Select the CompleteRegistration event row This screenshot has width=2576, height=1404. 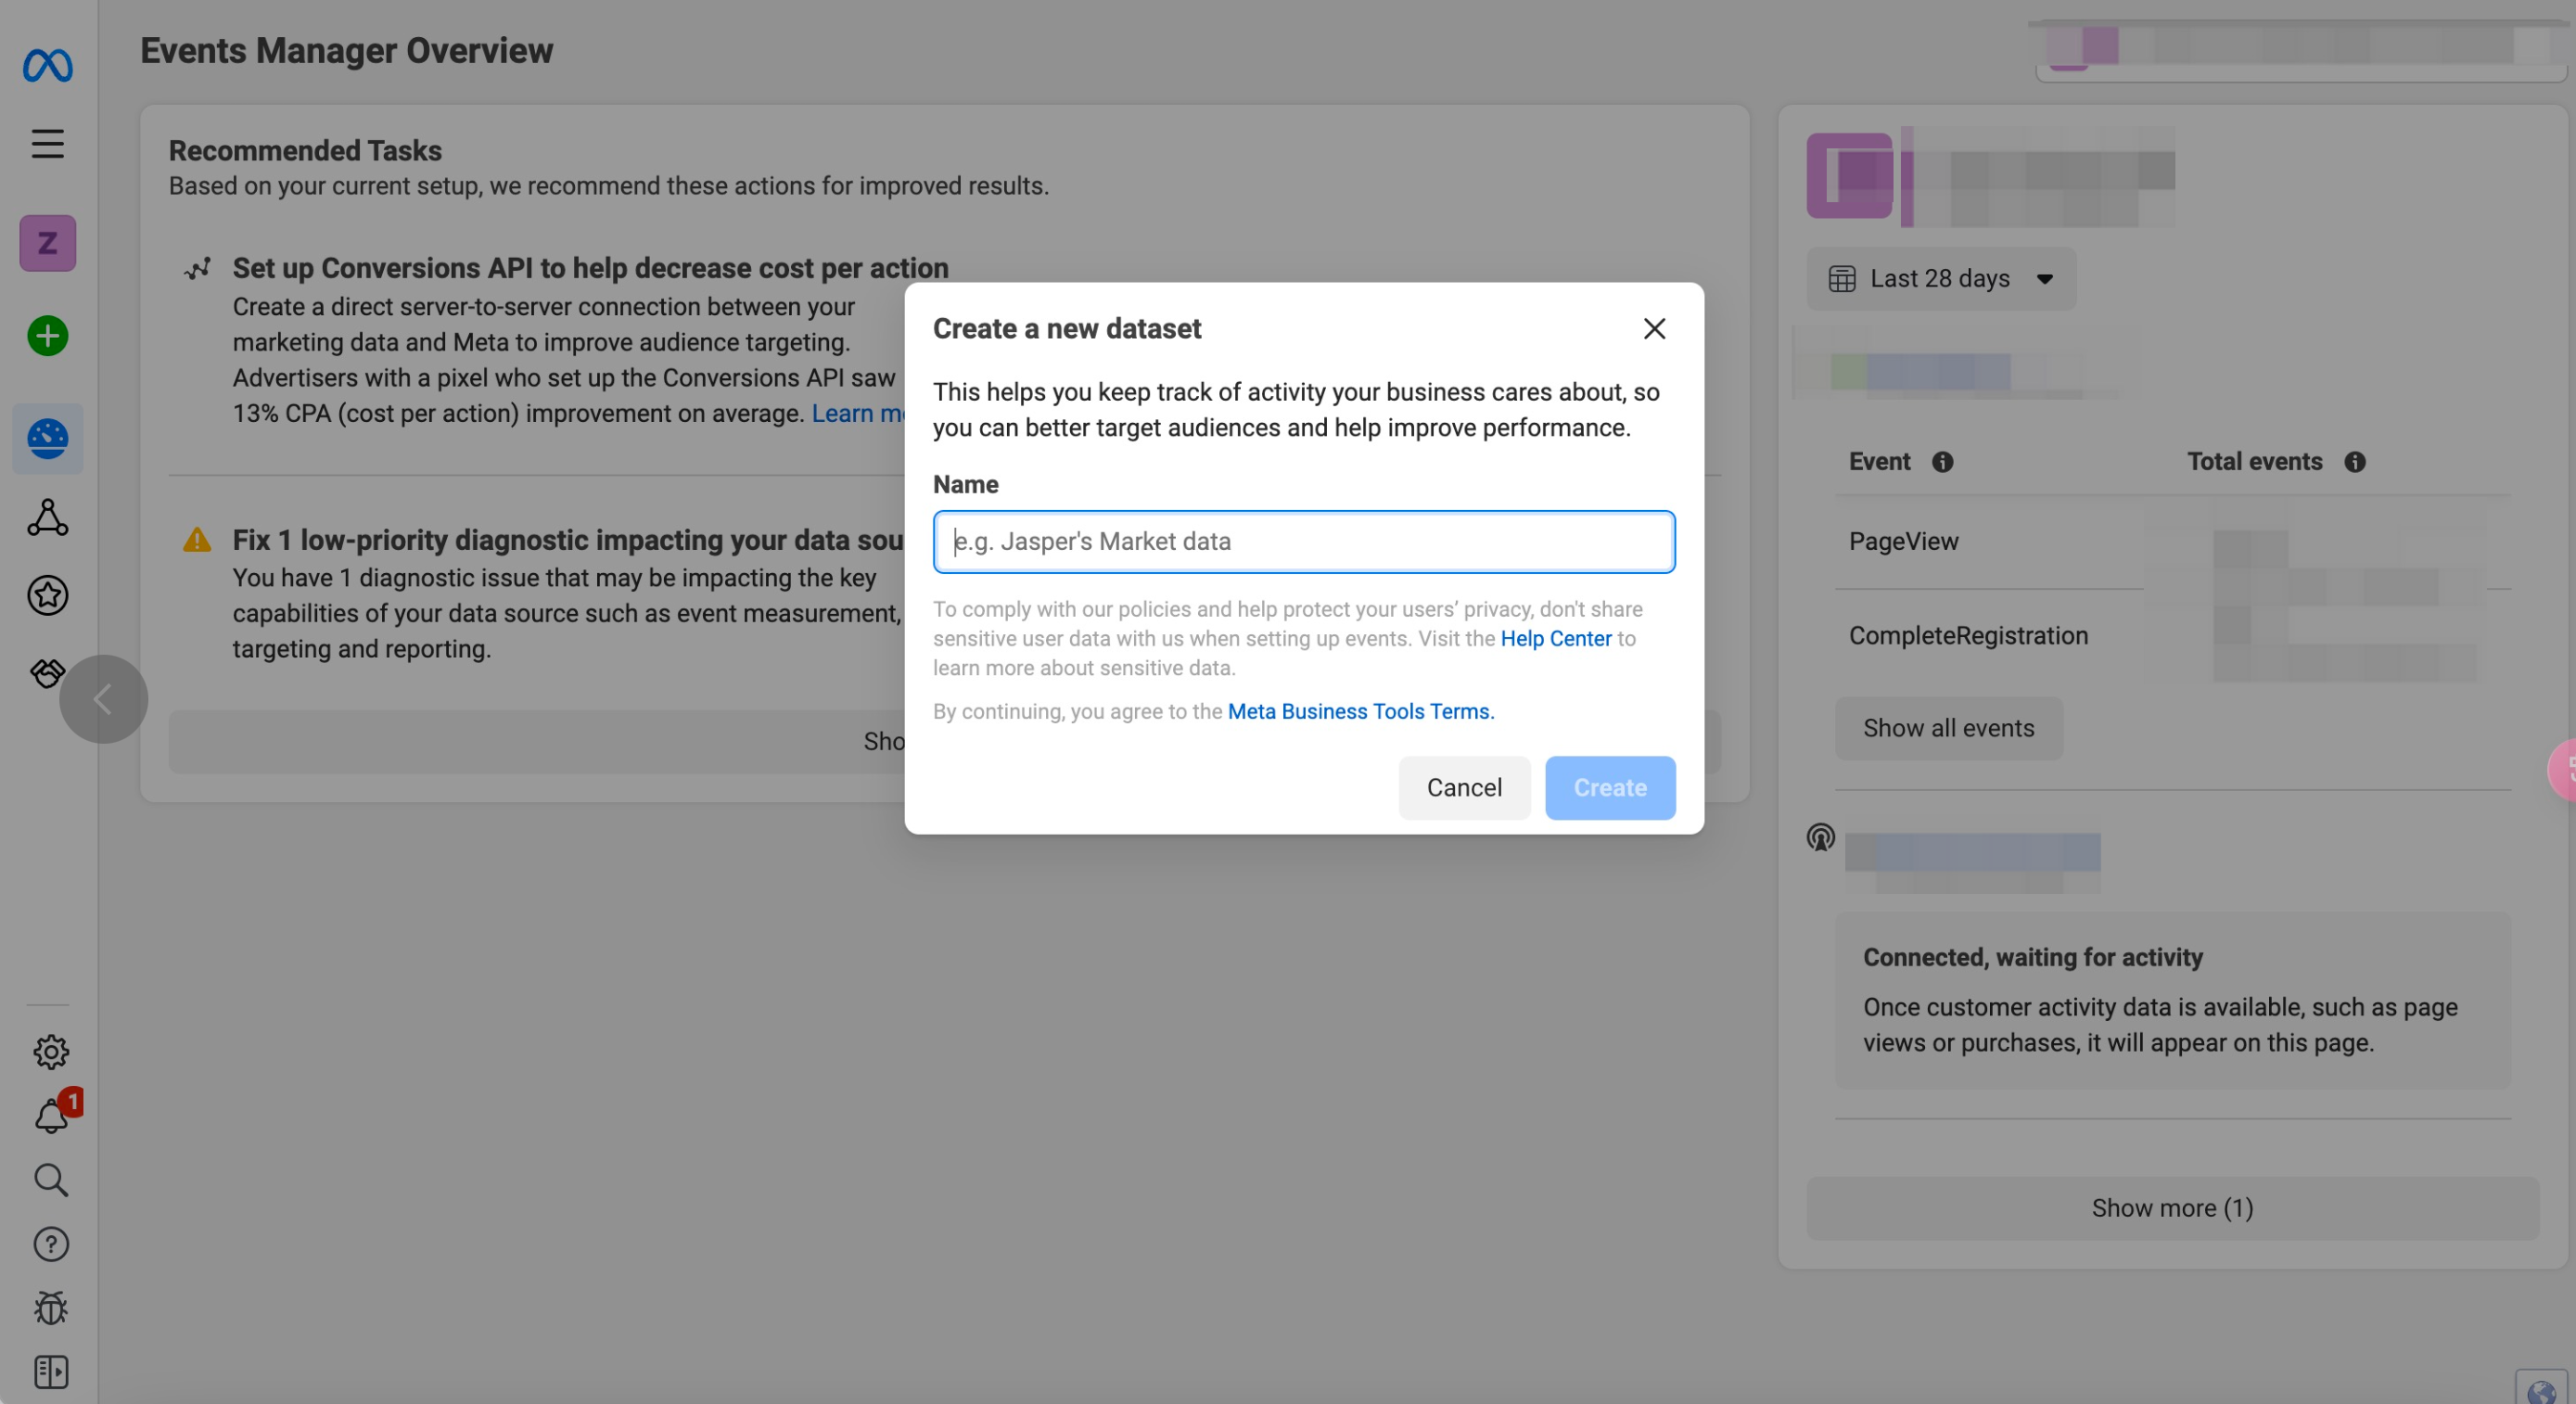click(2172, 636)
